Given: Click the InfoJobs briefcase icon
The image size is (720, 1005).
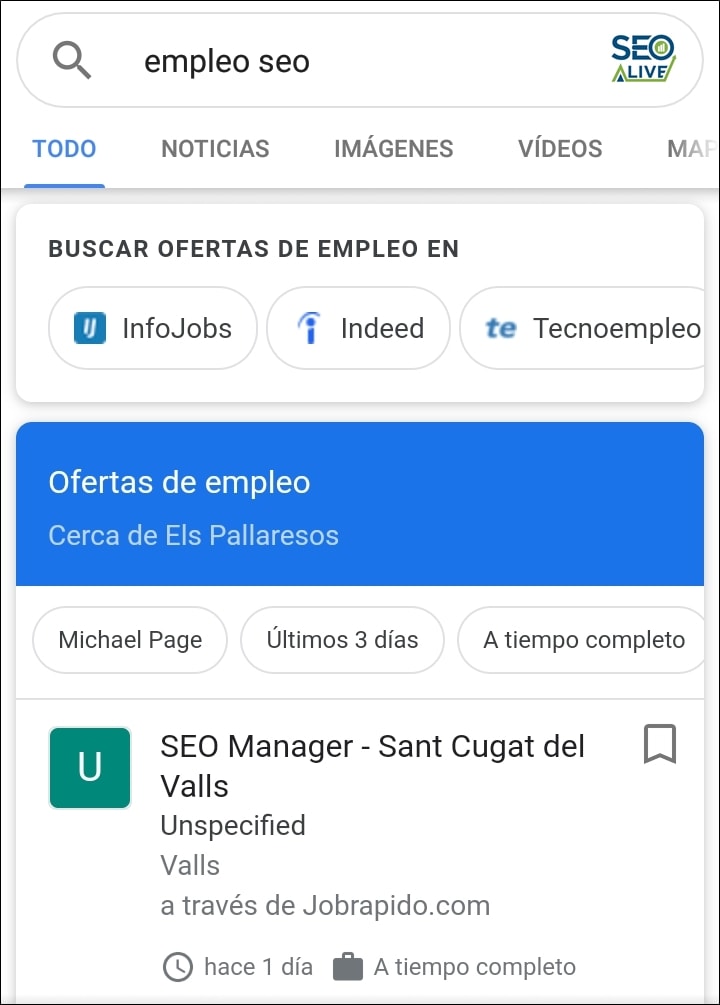Looking at the screenshot, I should [89, 328].
